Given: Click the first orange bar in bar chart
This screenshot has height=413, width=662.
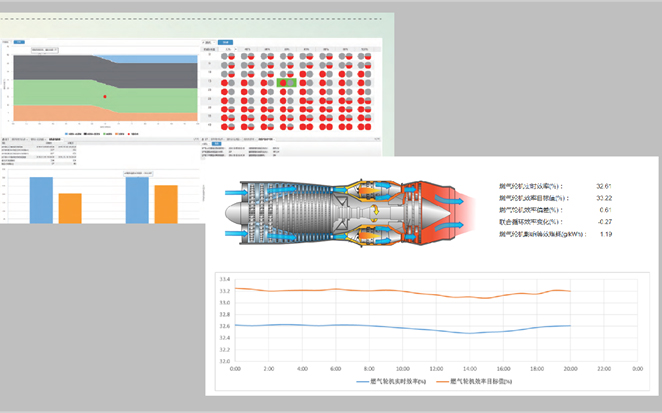Looking at the screenshot, I should (70, 207).
